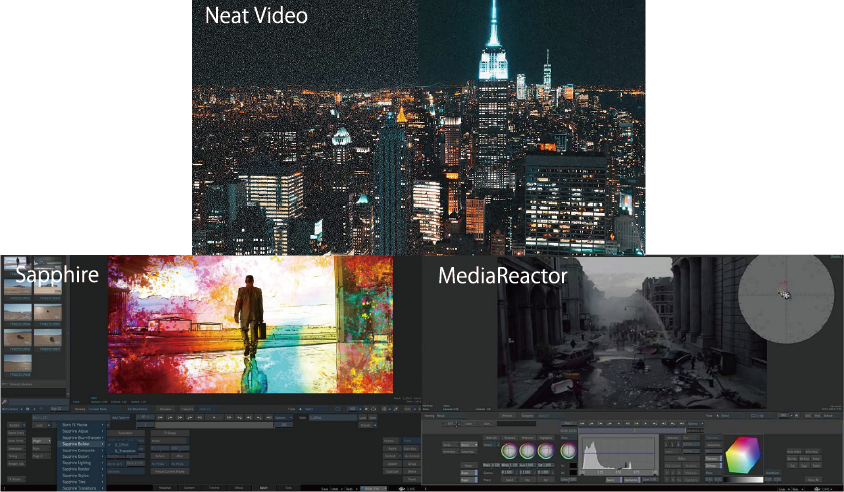Image resolution: width=844 pixels, height=492 pixels.
Task: Click the circular vectorscope in the MediaReactor viewer
Action: click(785, 295)
